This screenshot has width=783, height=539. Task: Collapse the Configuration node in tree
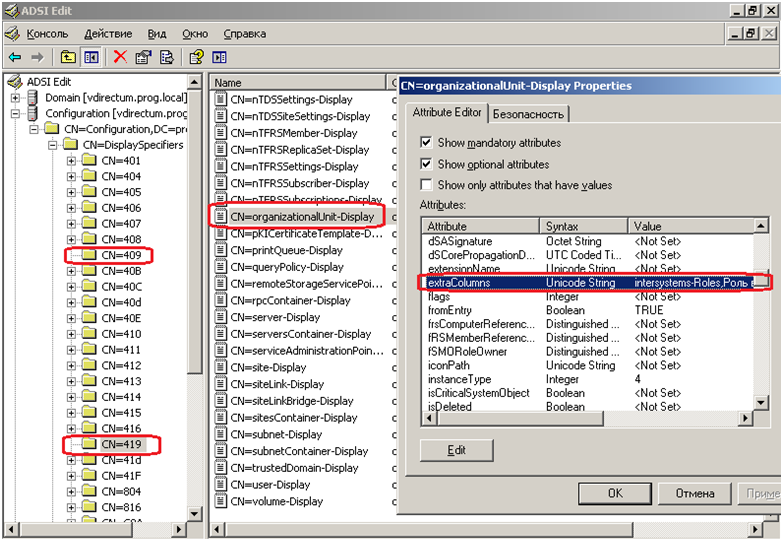[15, 114]
